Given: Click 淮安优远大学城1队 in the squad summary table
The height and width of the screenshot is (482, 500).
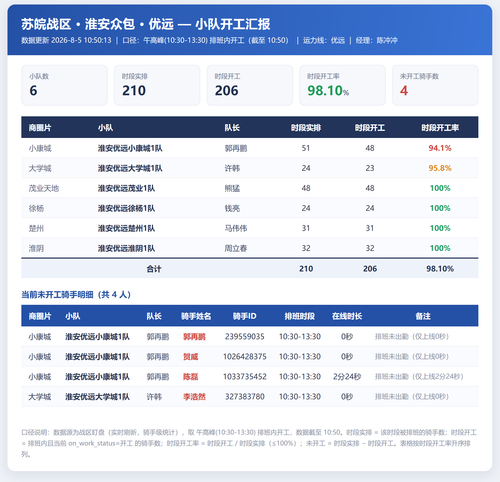Looking at the screenshot, I should click(130, 168).
